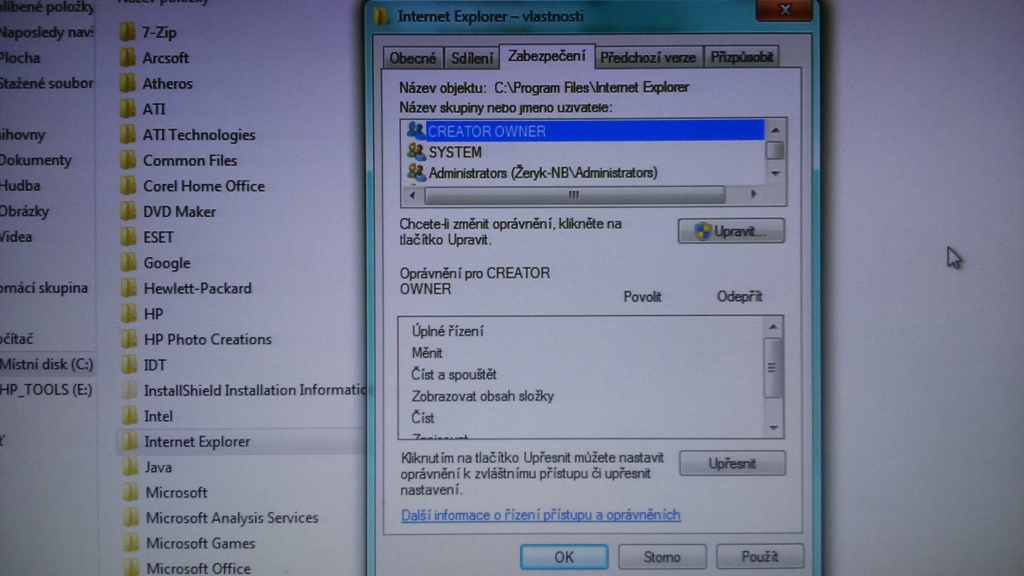Click the Java folder icon
Image resolution: width=1024 pixels, height=576 pixels.
point(129,467)
